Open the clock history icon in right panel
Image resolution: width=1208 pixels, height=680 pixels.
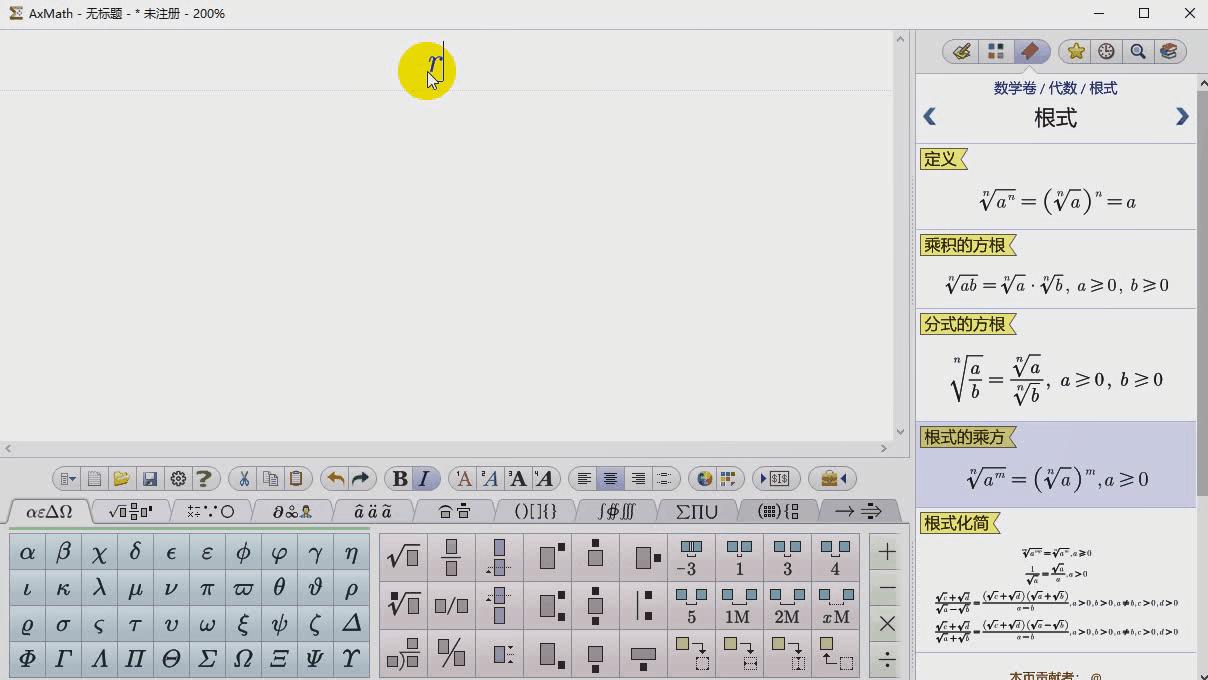pos(1106,50)
